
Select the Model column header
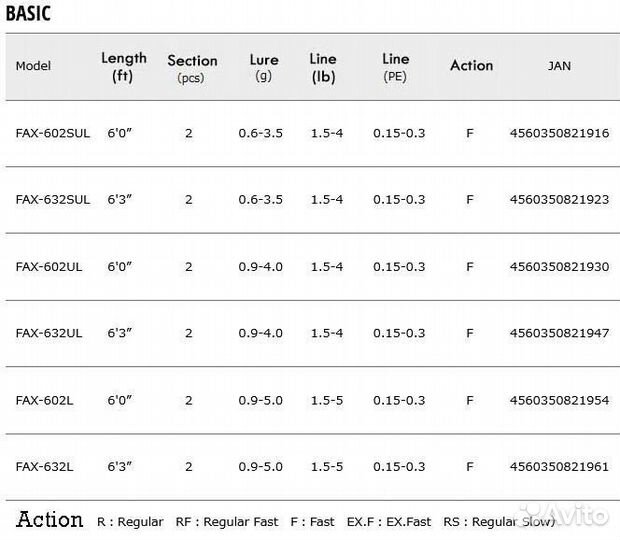click(33, 66)
